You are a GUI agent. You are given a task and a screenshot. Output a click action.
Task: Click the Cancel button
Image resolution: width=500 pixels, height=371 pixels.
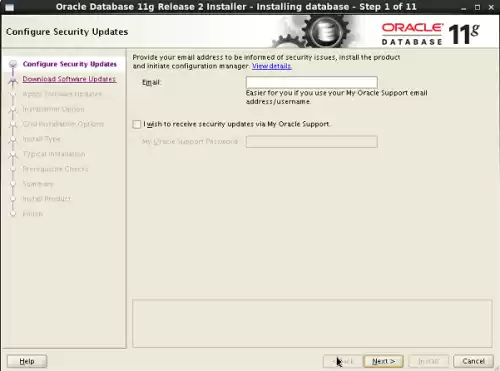[473, 361]
